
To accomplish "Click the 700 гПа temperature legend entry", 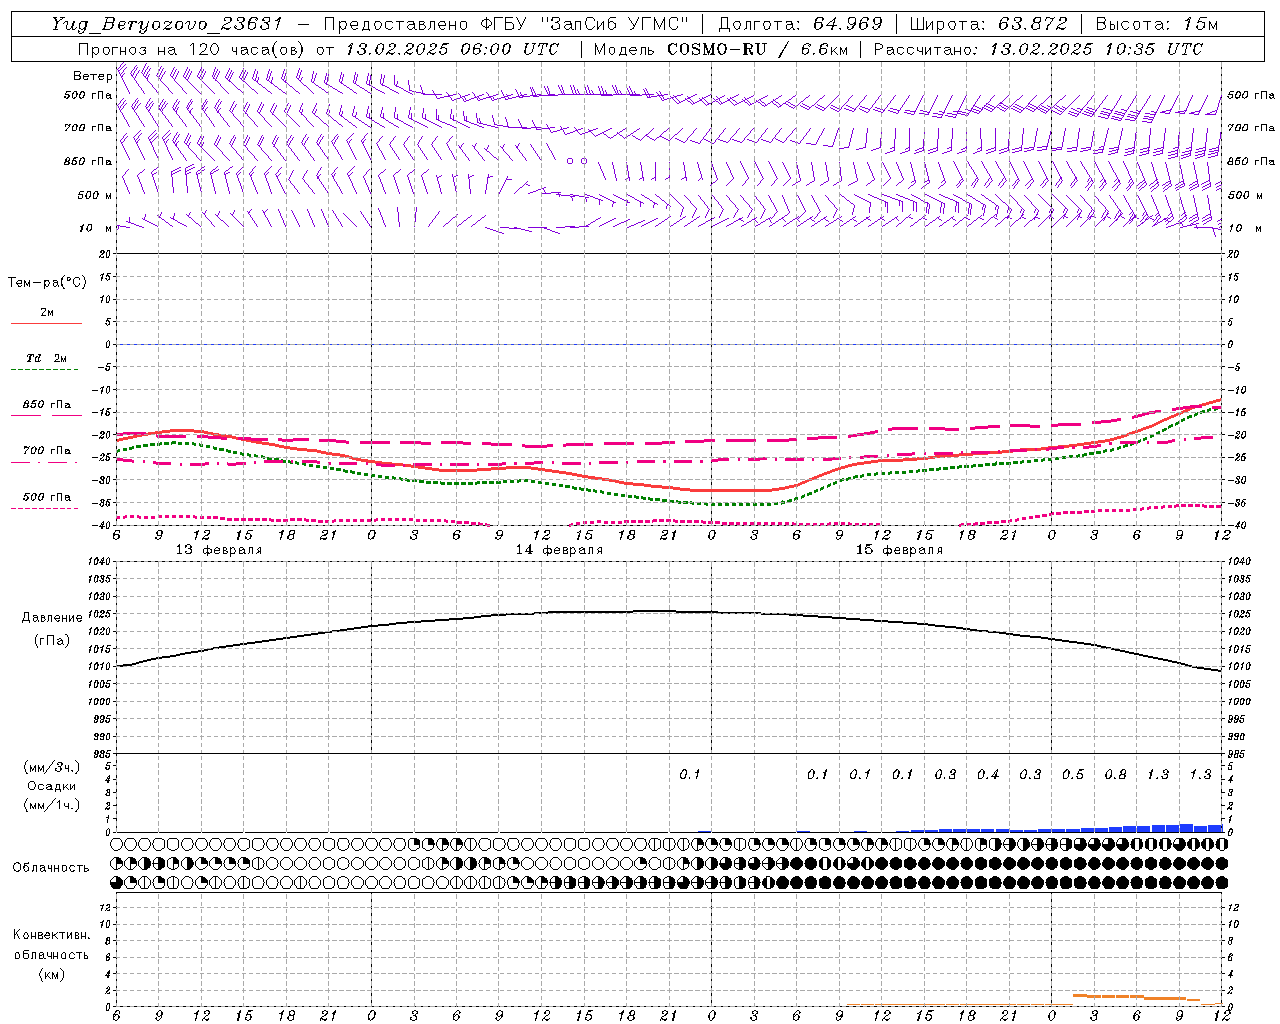I will tap(46, 451).
